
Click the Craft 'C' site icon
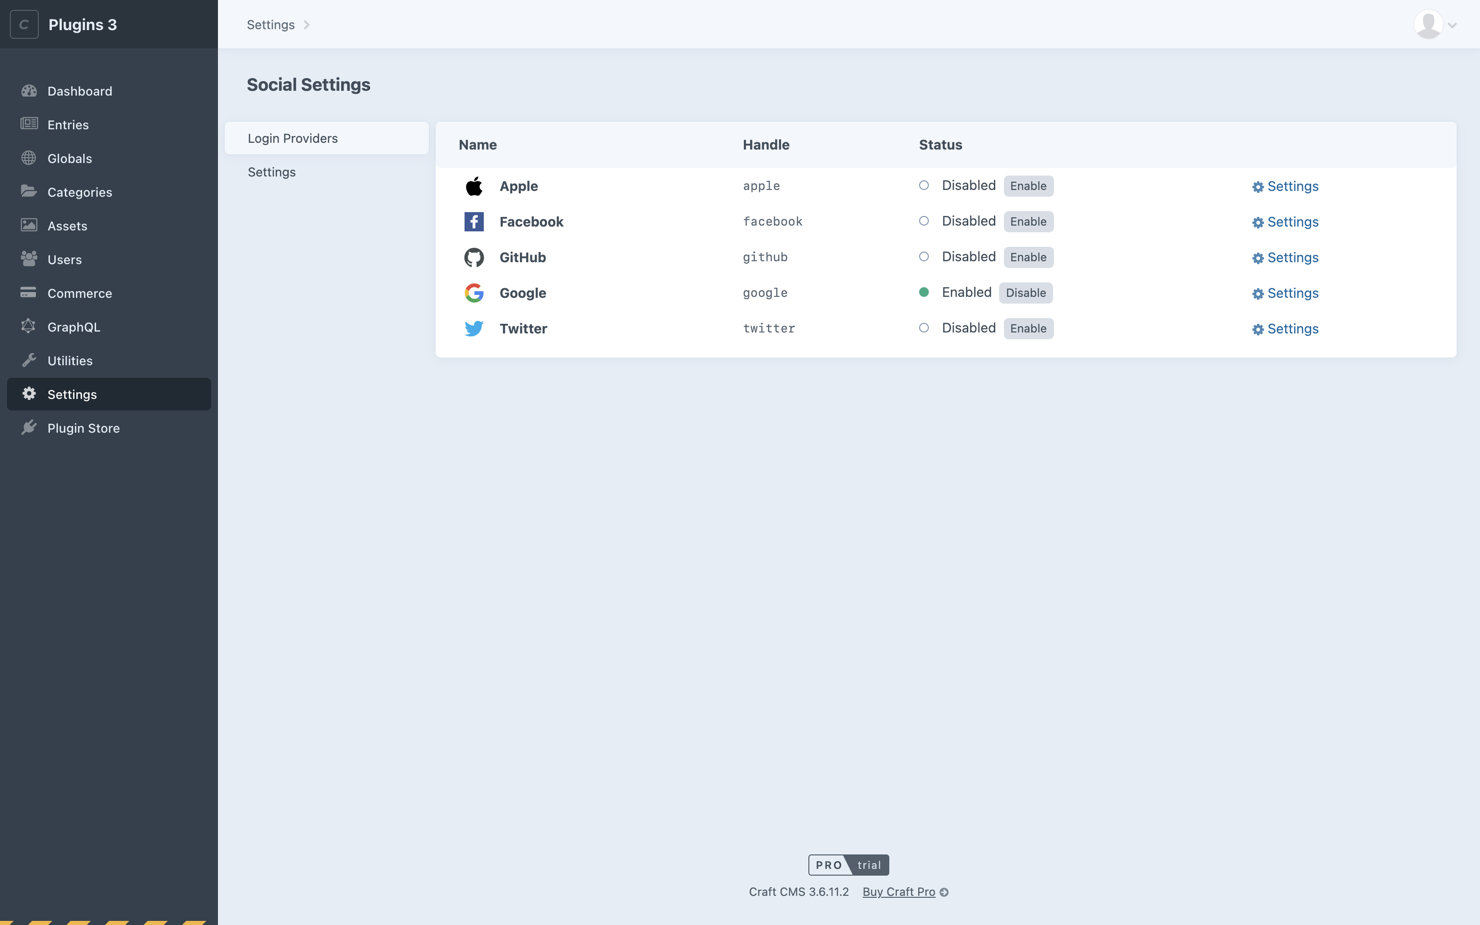point(24,24)
